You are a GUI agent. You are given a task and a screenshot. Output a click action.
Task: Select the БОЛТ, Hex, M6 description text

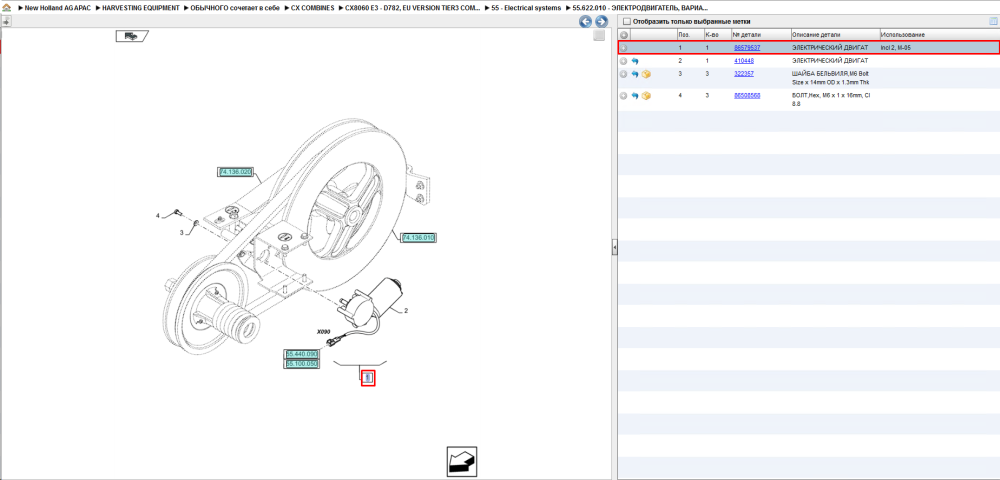pyautogui.click(x=831, y=99)
